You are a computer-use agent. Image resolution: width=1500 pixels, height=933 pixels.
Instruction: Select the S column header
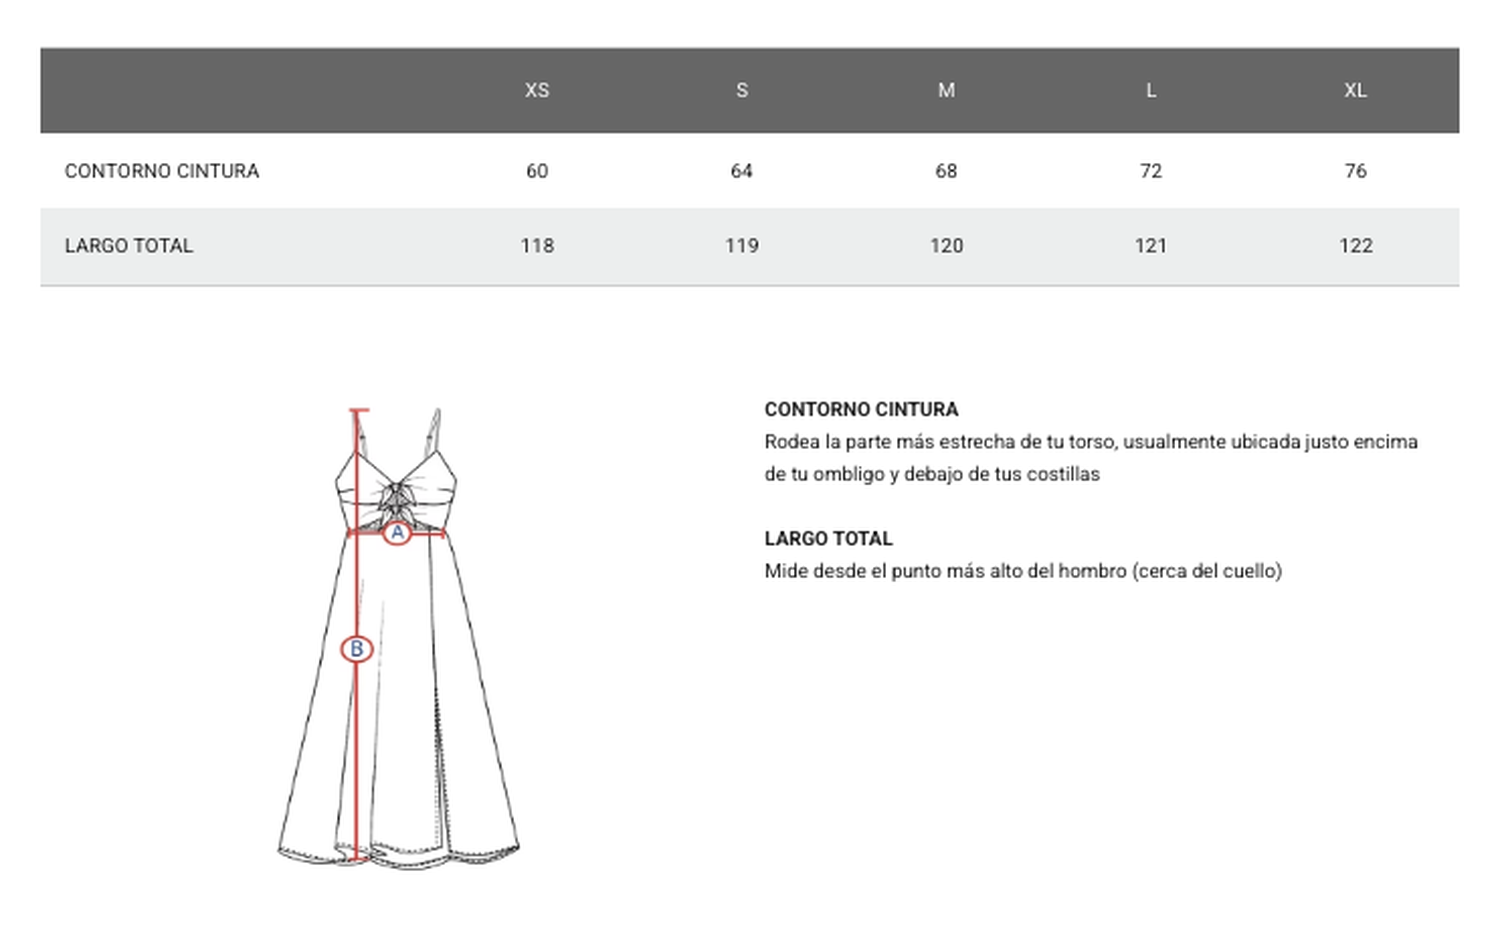click(742, 90)
